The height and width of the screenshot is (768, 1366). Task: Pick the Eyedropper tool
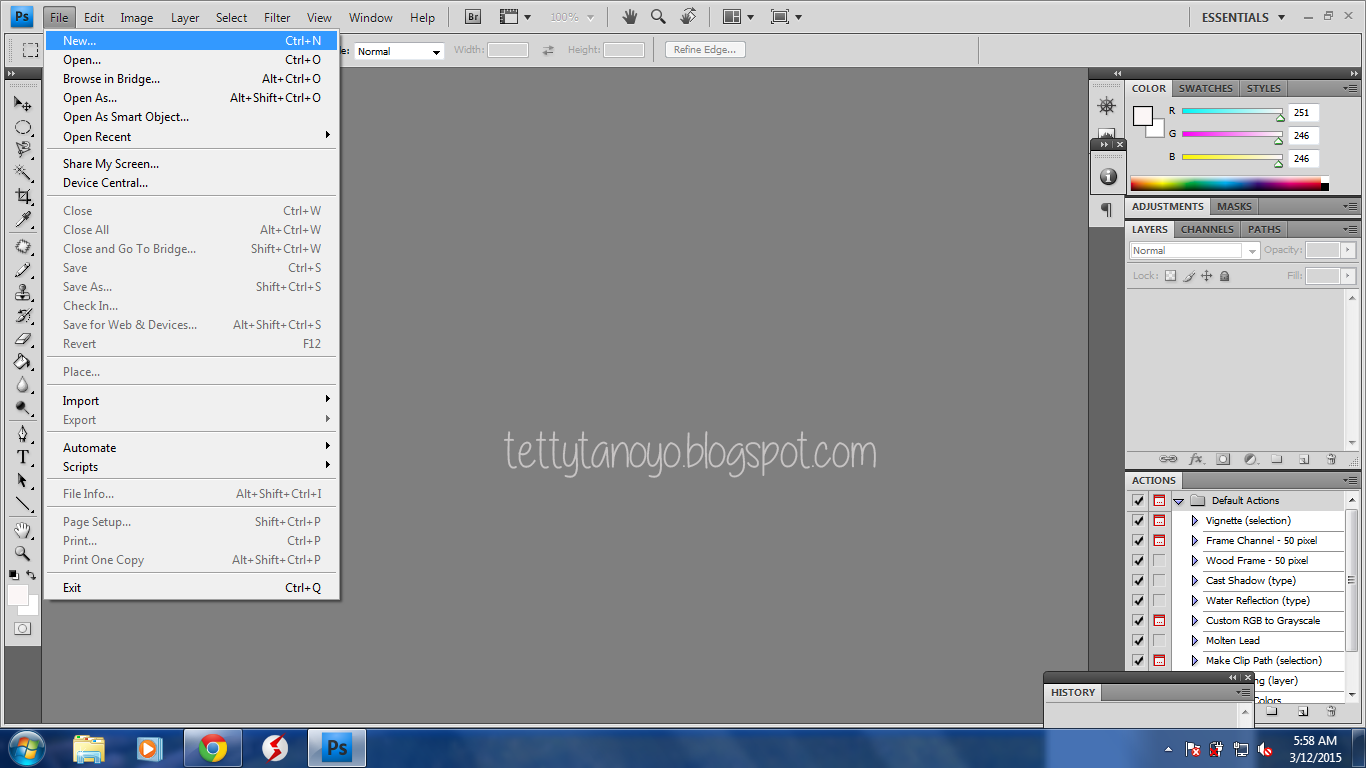pyautogui.click(x=23, y=220)
